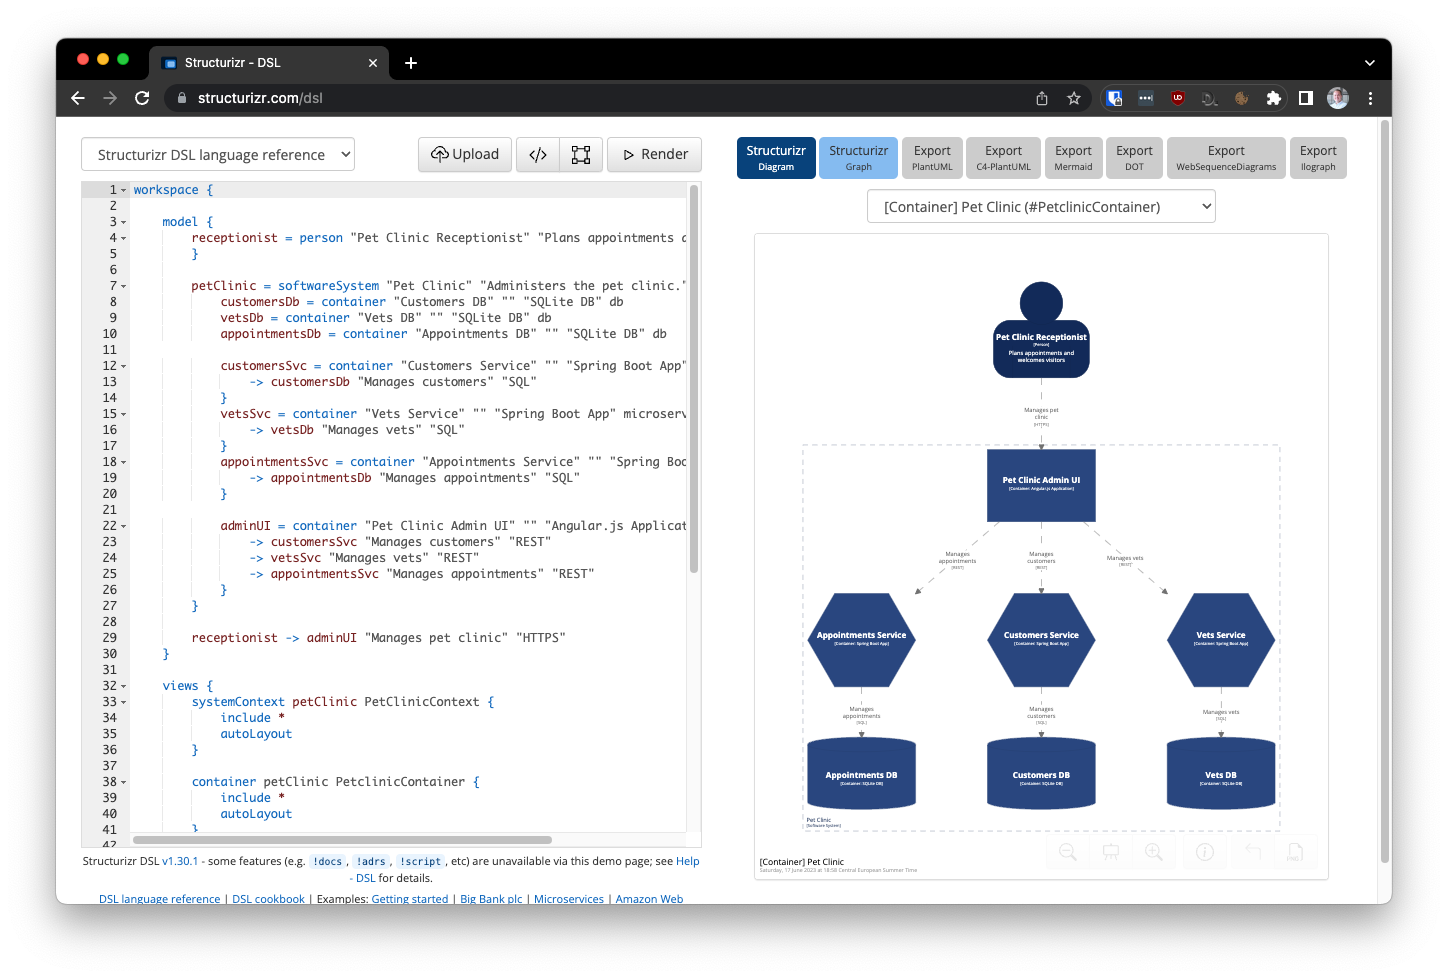Open the Help link
Viewport: 1448px width, 978px height.
point(688,861)
